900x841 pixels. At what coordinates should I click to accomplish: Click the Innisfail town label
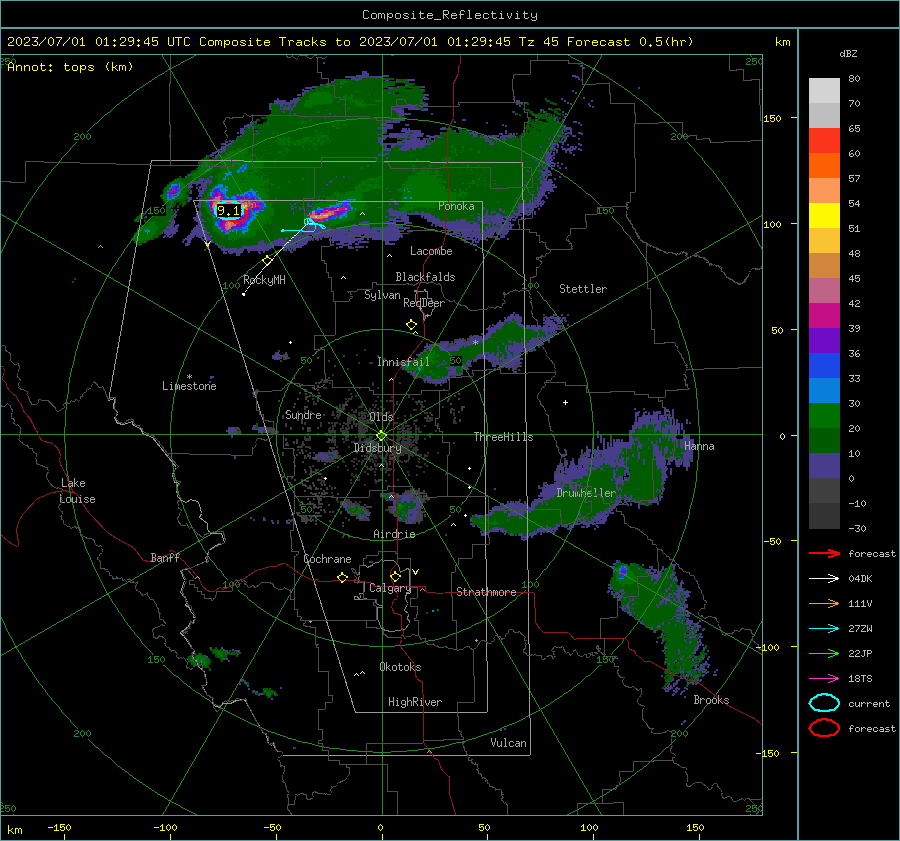click(403, 362)
